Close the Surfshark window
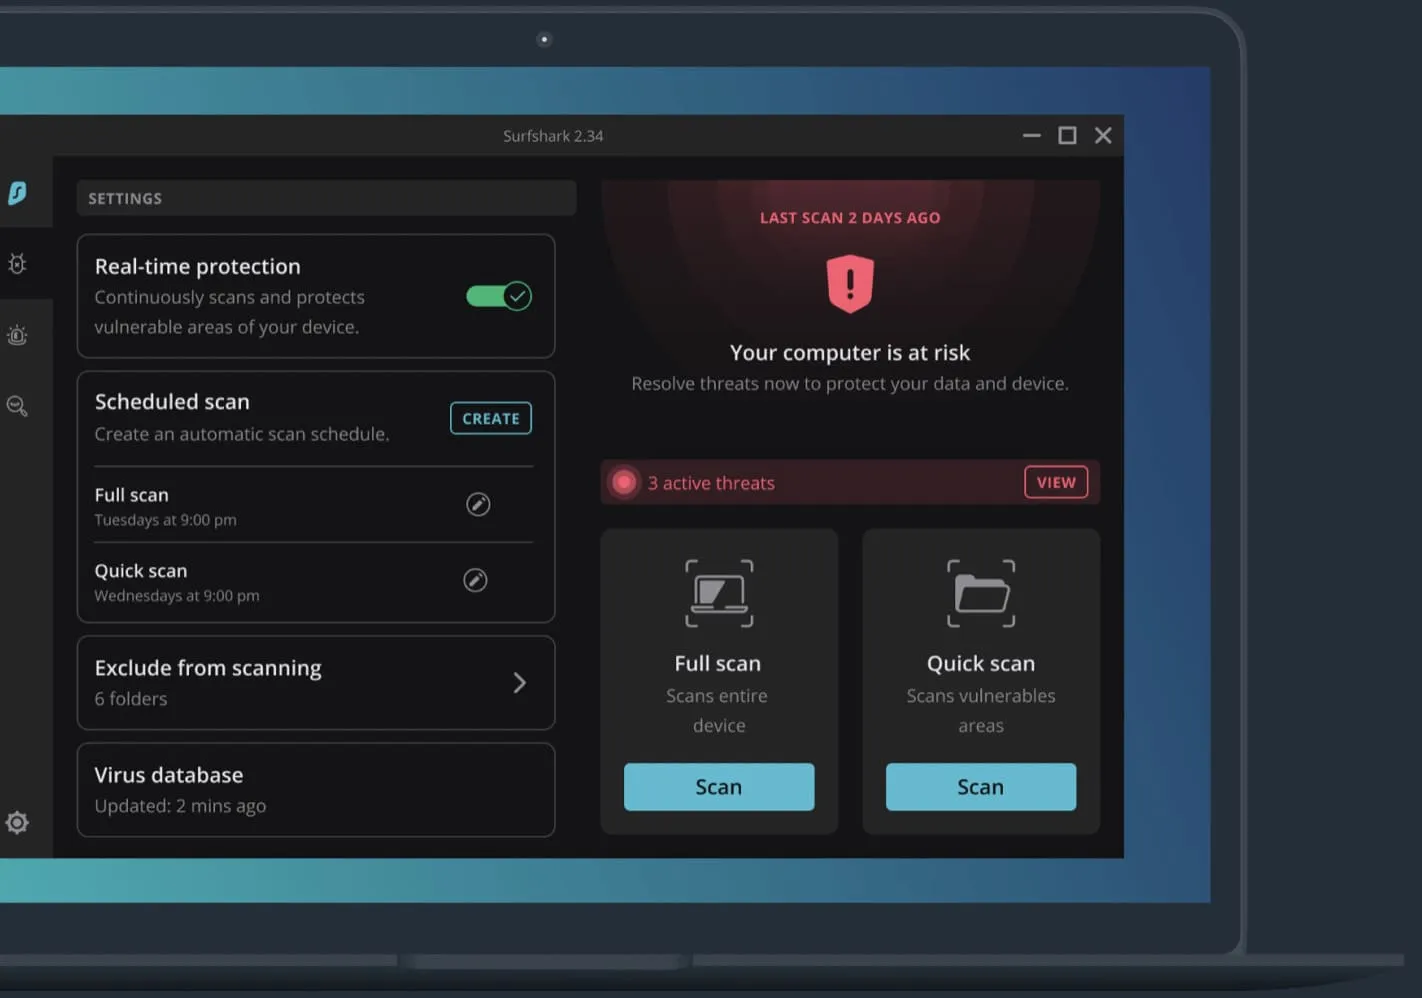 (1103, 135)
